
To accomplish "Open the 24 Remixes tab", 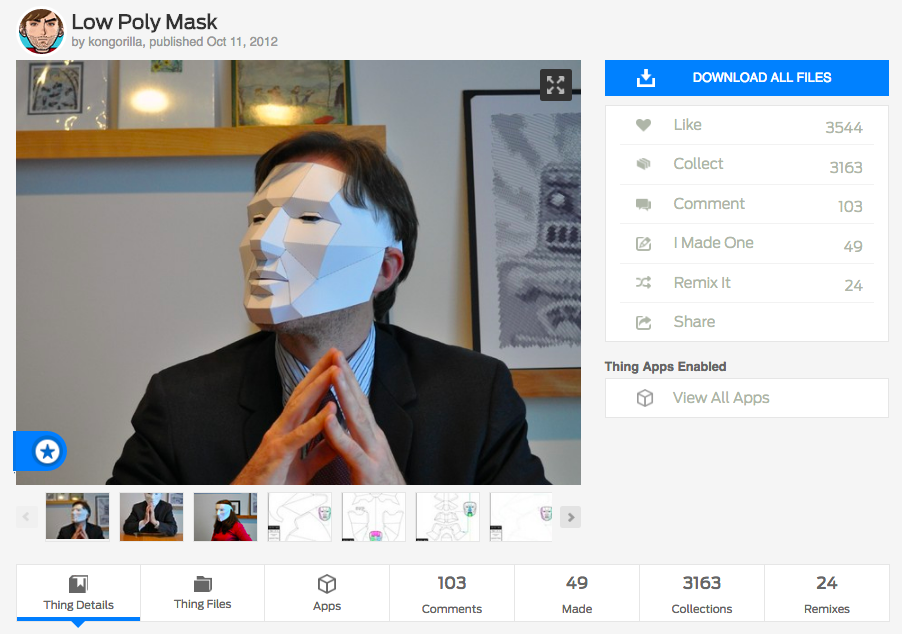I will 827,593.
